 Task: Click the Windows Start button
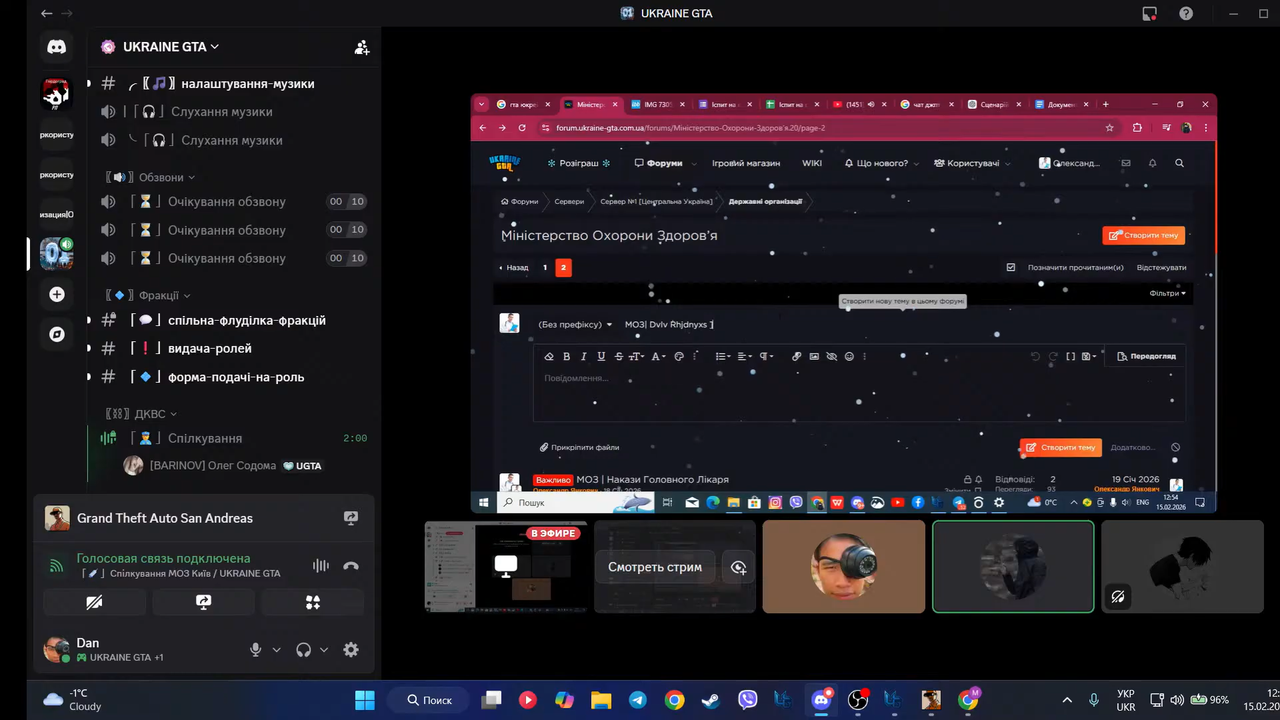(x=364, y=700)
